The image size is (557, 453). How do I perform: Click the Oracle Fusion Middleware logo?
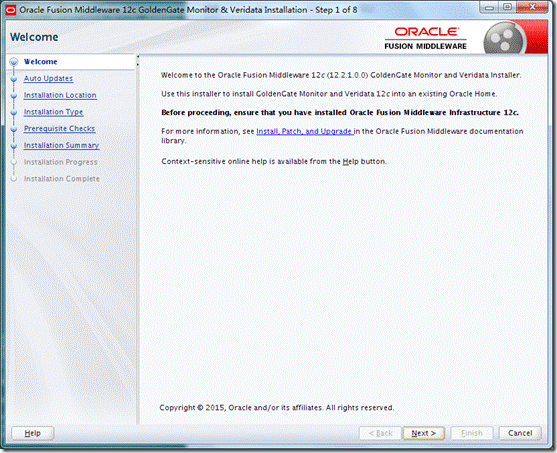(426, 38)
